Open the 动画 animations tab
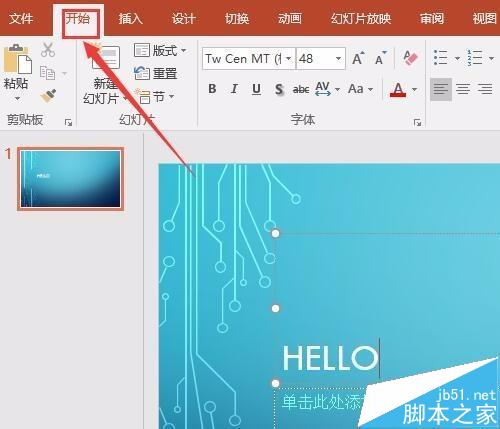The image size is (500, 429). coord(290,18)
